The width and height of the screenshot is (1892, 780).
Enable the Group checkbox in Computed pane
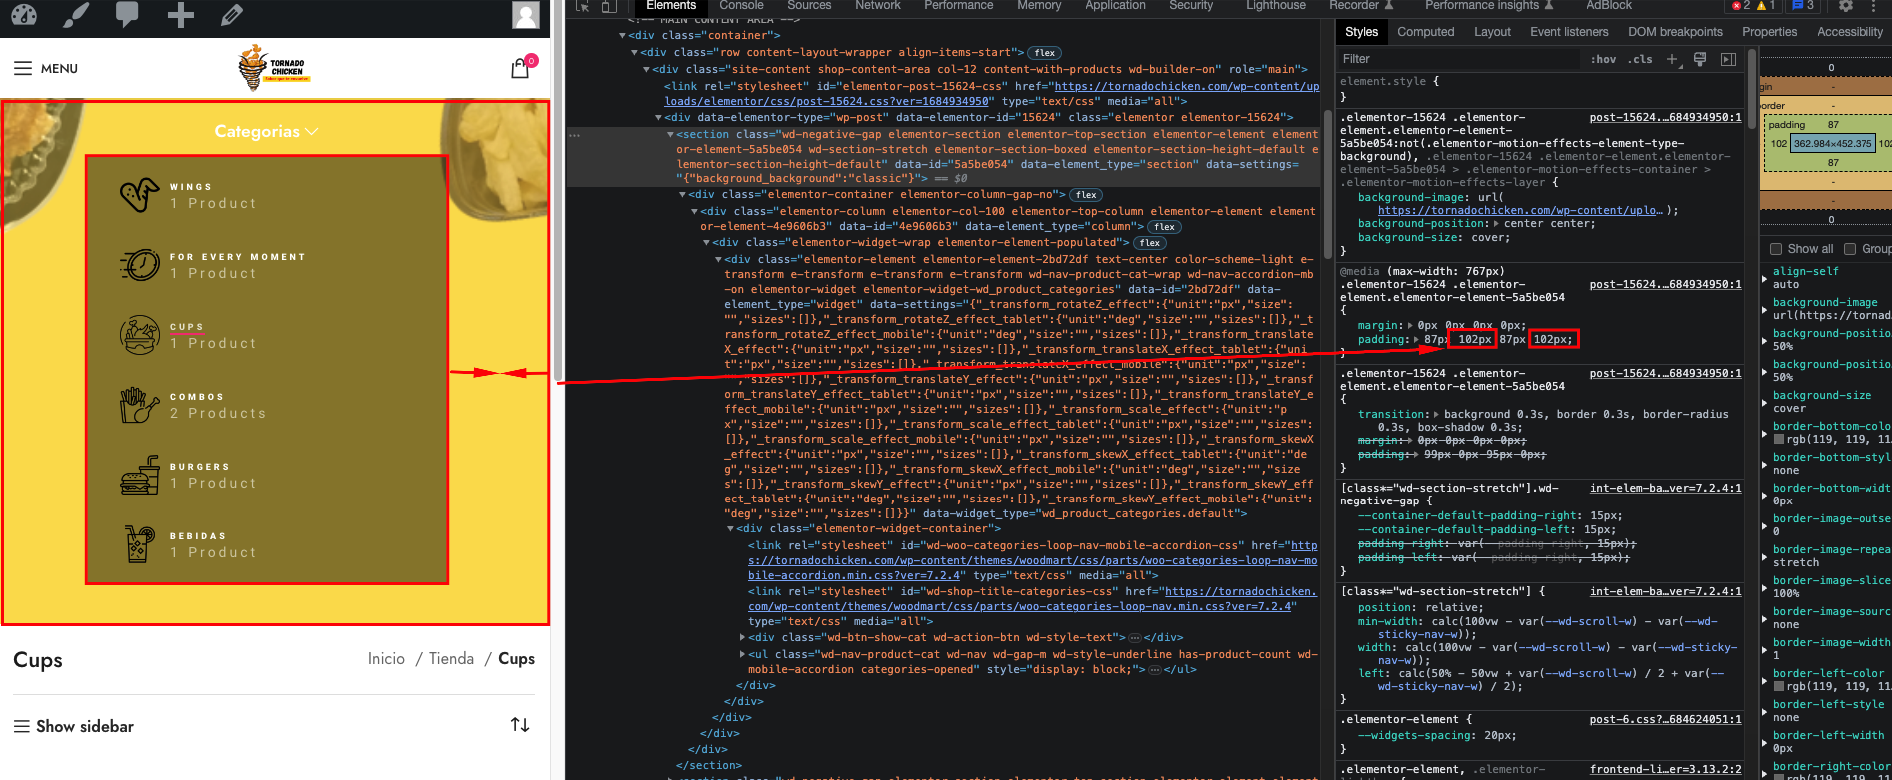coord(1850,249)
